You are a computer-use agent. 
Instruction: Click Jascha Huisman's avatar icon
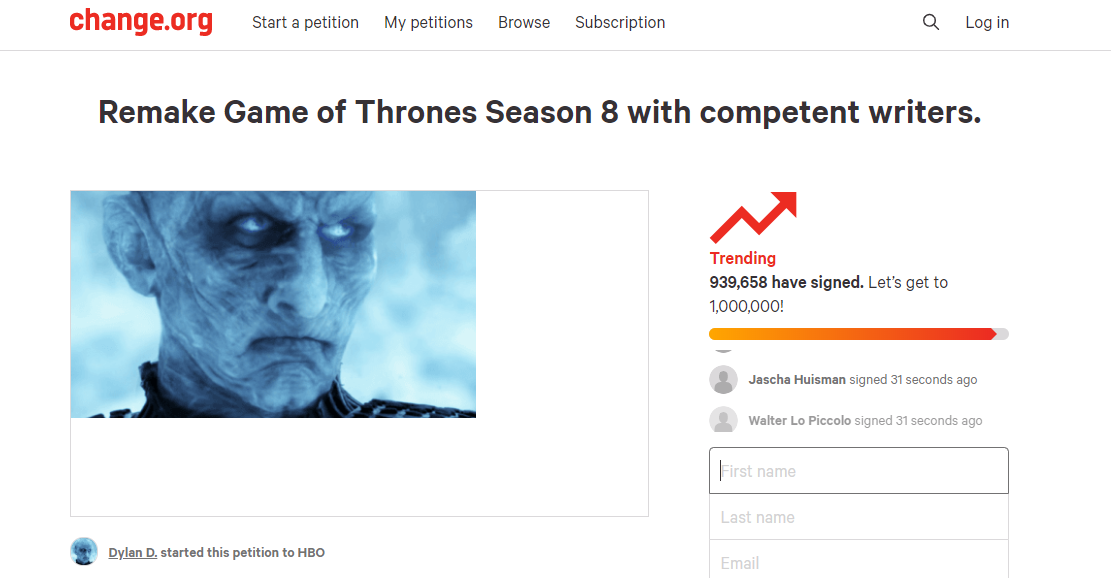point(723,380)
